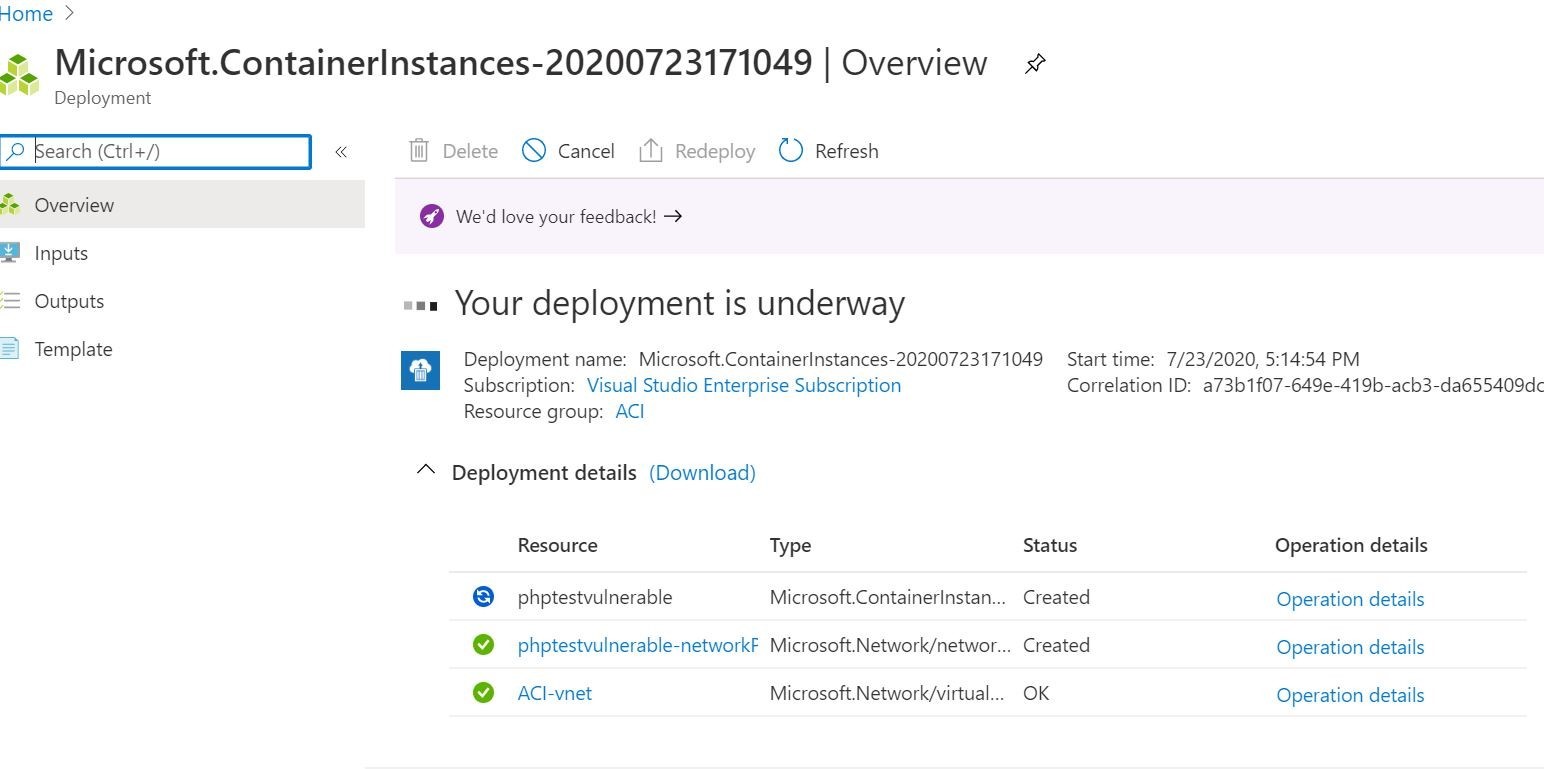
Task: Select the Cancel deployment icon
Action: pyautogui.click(x=533, y=150)
